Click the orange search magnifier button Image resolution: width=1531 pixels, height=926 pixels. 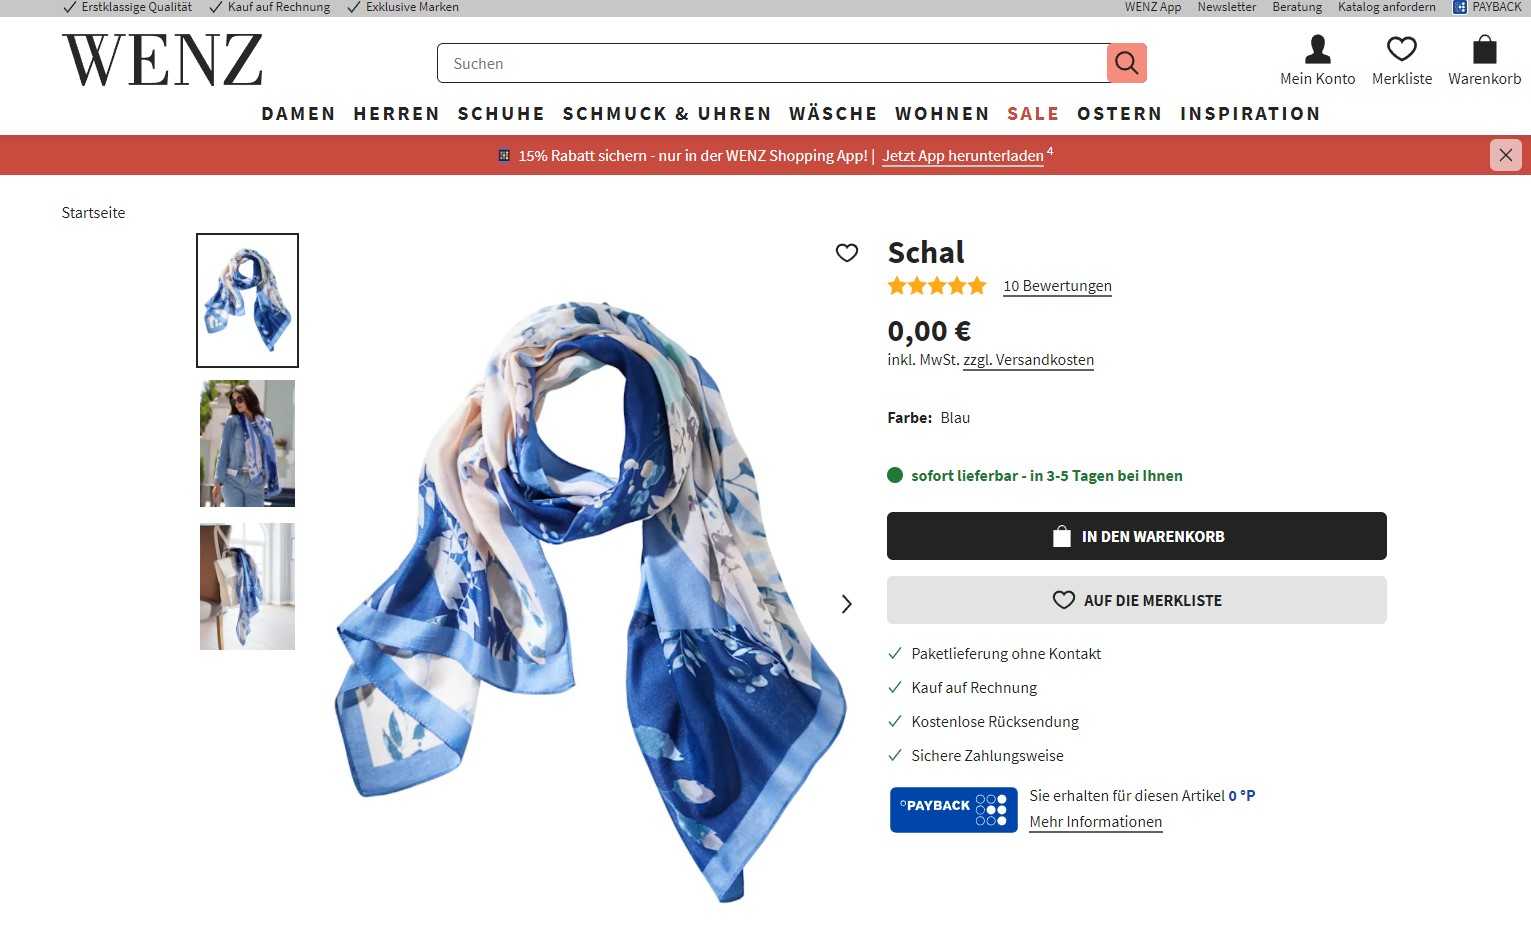(x=1127, y=63)
